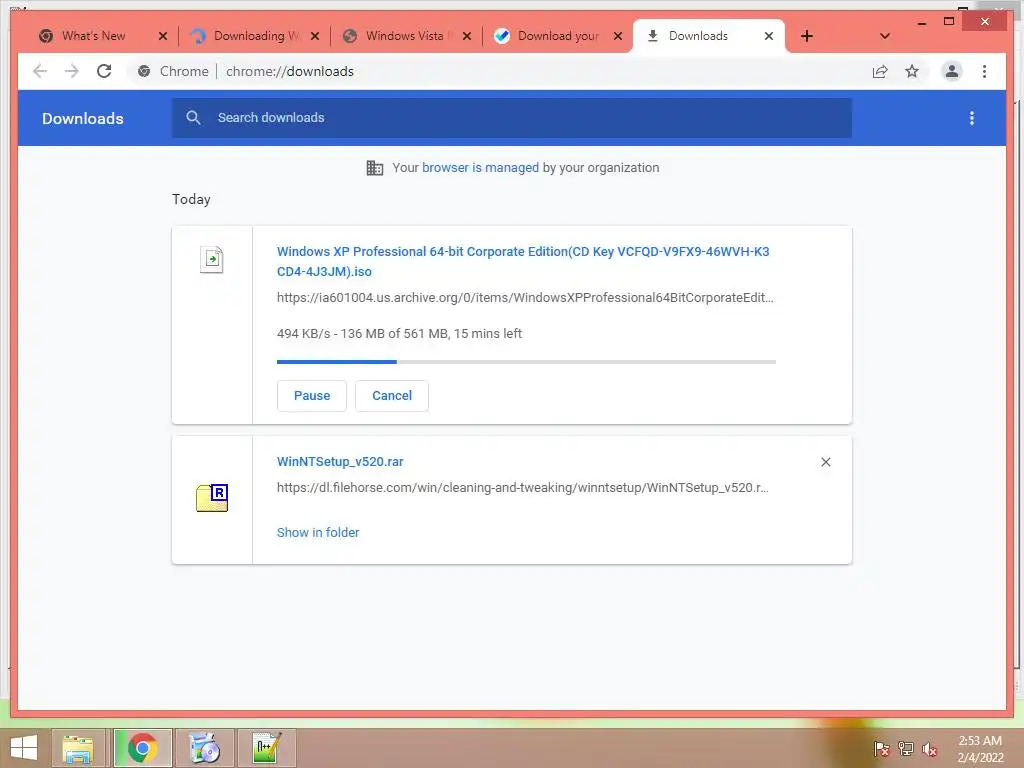Click the WinNTSetup rar file icon

[212, 498]
